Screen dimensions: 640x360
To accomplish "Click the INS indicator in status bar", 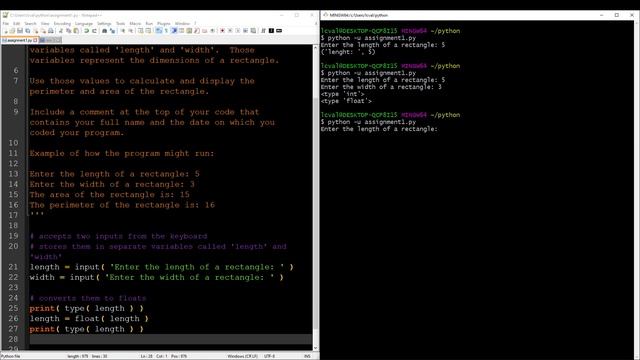I will tap(307, 356).
